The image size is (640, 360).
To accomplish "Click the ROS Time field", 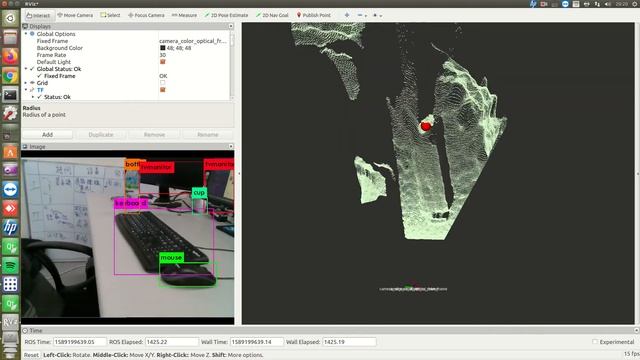I will (80, 342).
